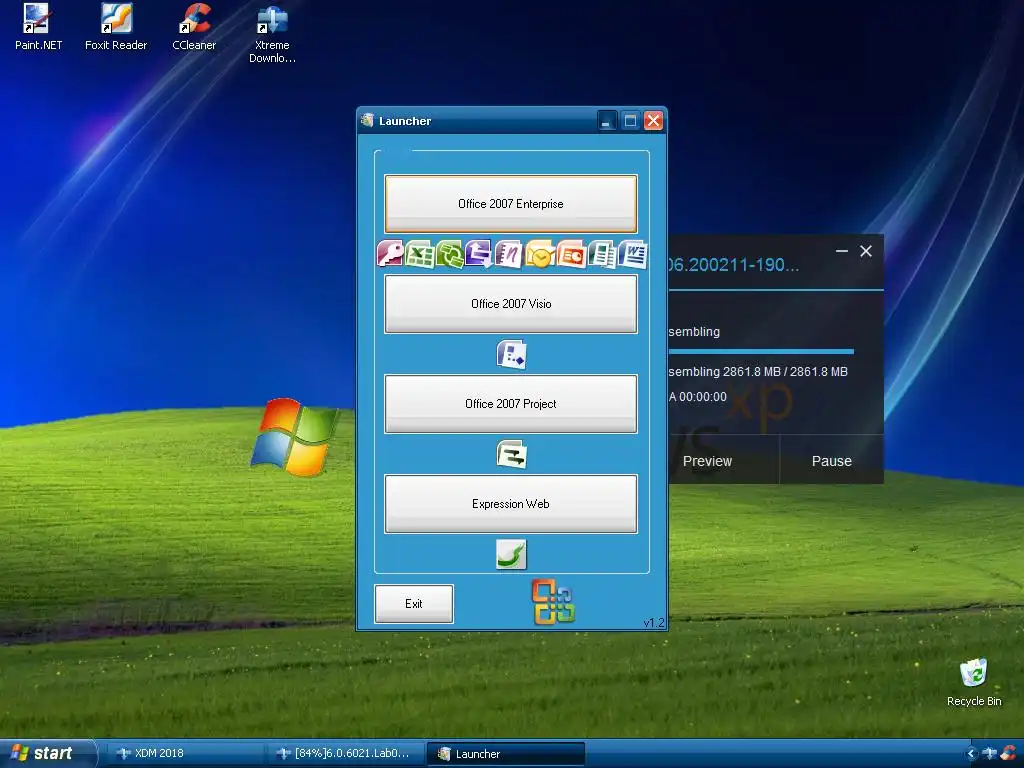Pause the download in XDM window
The width and height of the screenshot is (1024, 768).
click(x=831, y=461)
